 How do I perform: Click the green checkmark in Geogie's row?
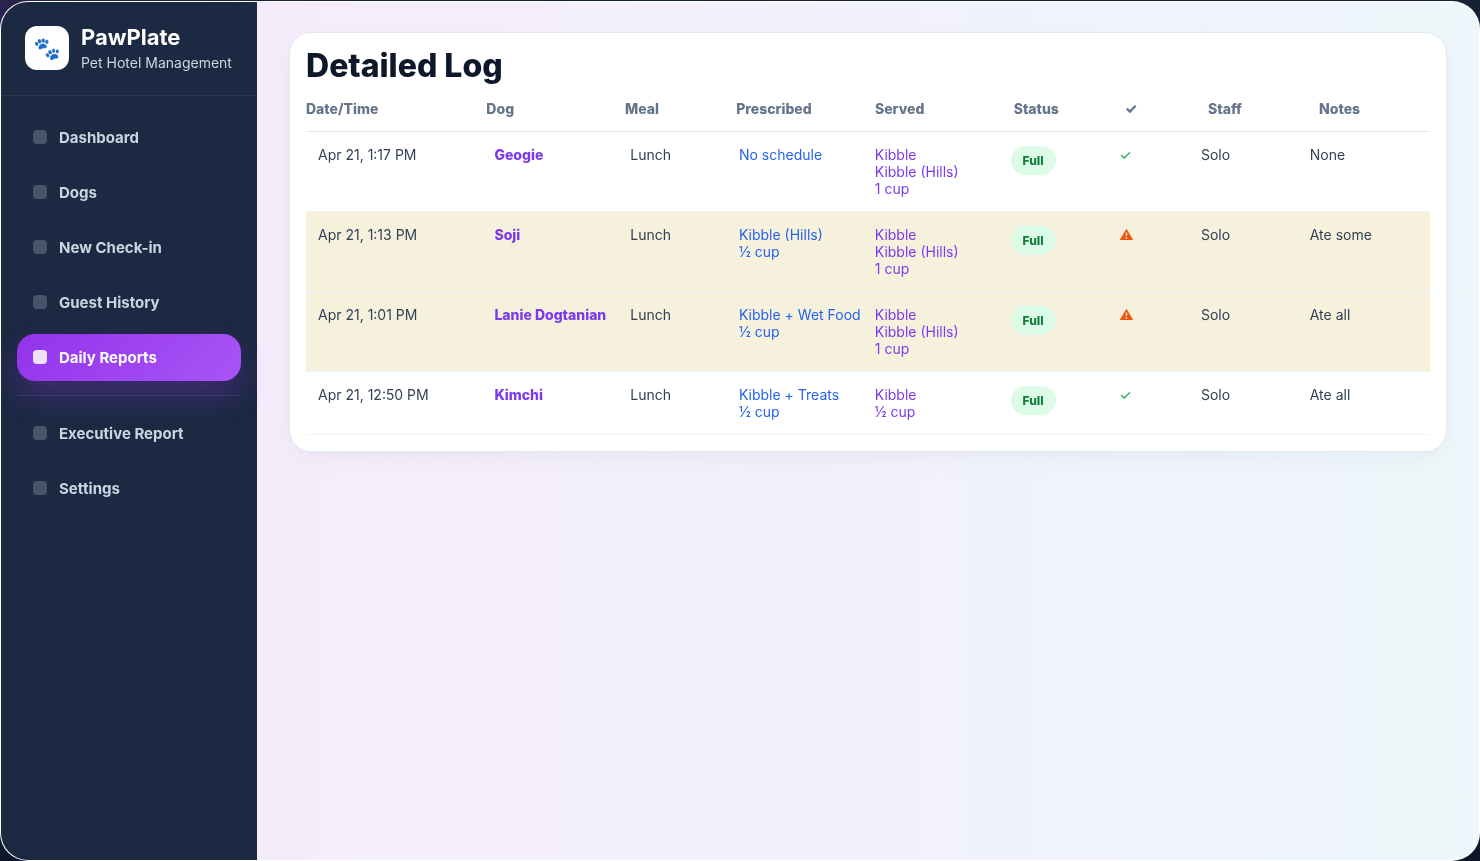point(1126,155)
